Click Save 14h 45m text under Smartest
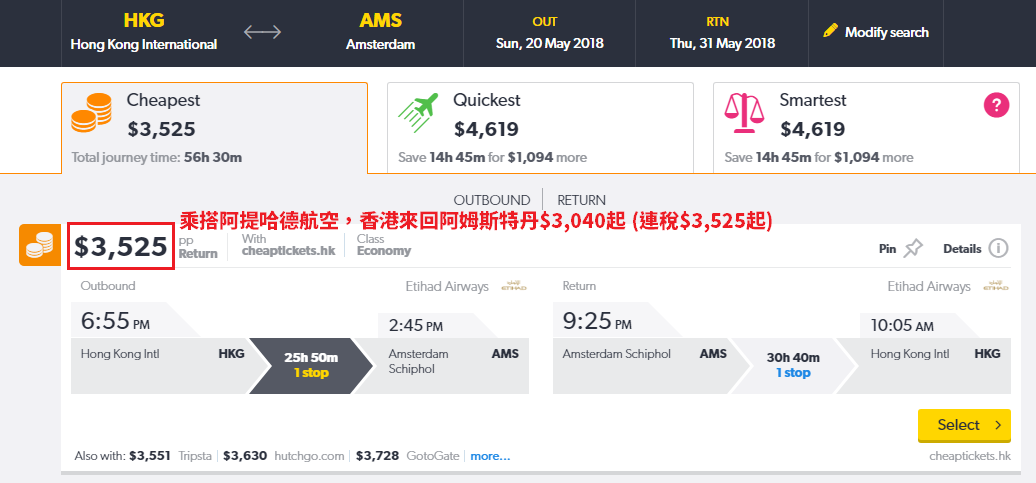The width and height of the screenshot is (1036, 483). 819,158
